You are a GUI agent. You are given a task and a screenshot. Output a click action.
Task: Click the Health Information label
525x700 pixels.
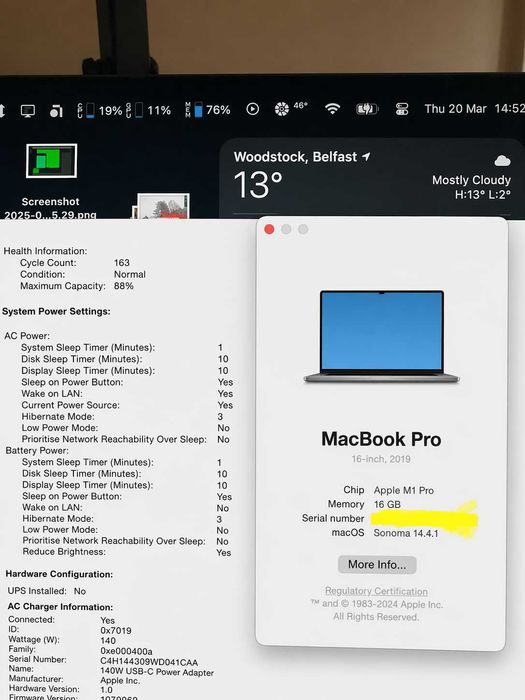(x=45, y=251)
